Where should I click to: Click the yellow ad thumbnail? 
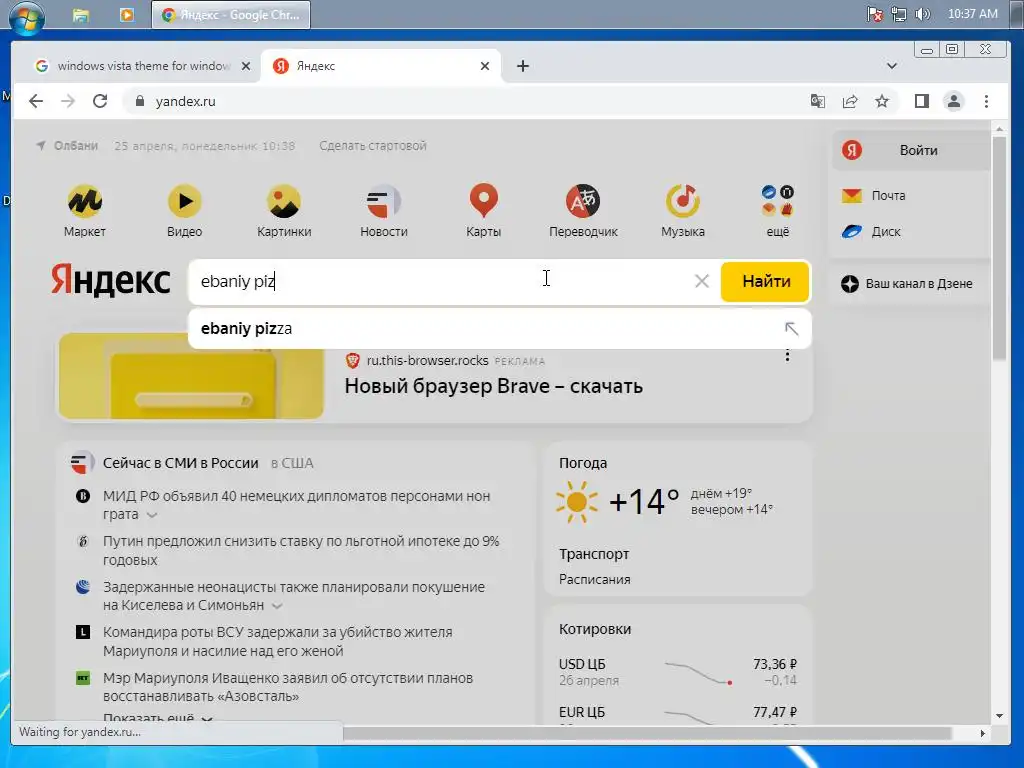191,376
